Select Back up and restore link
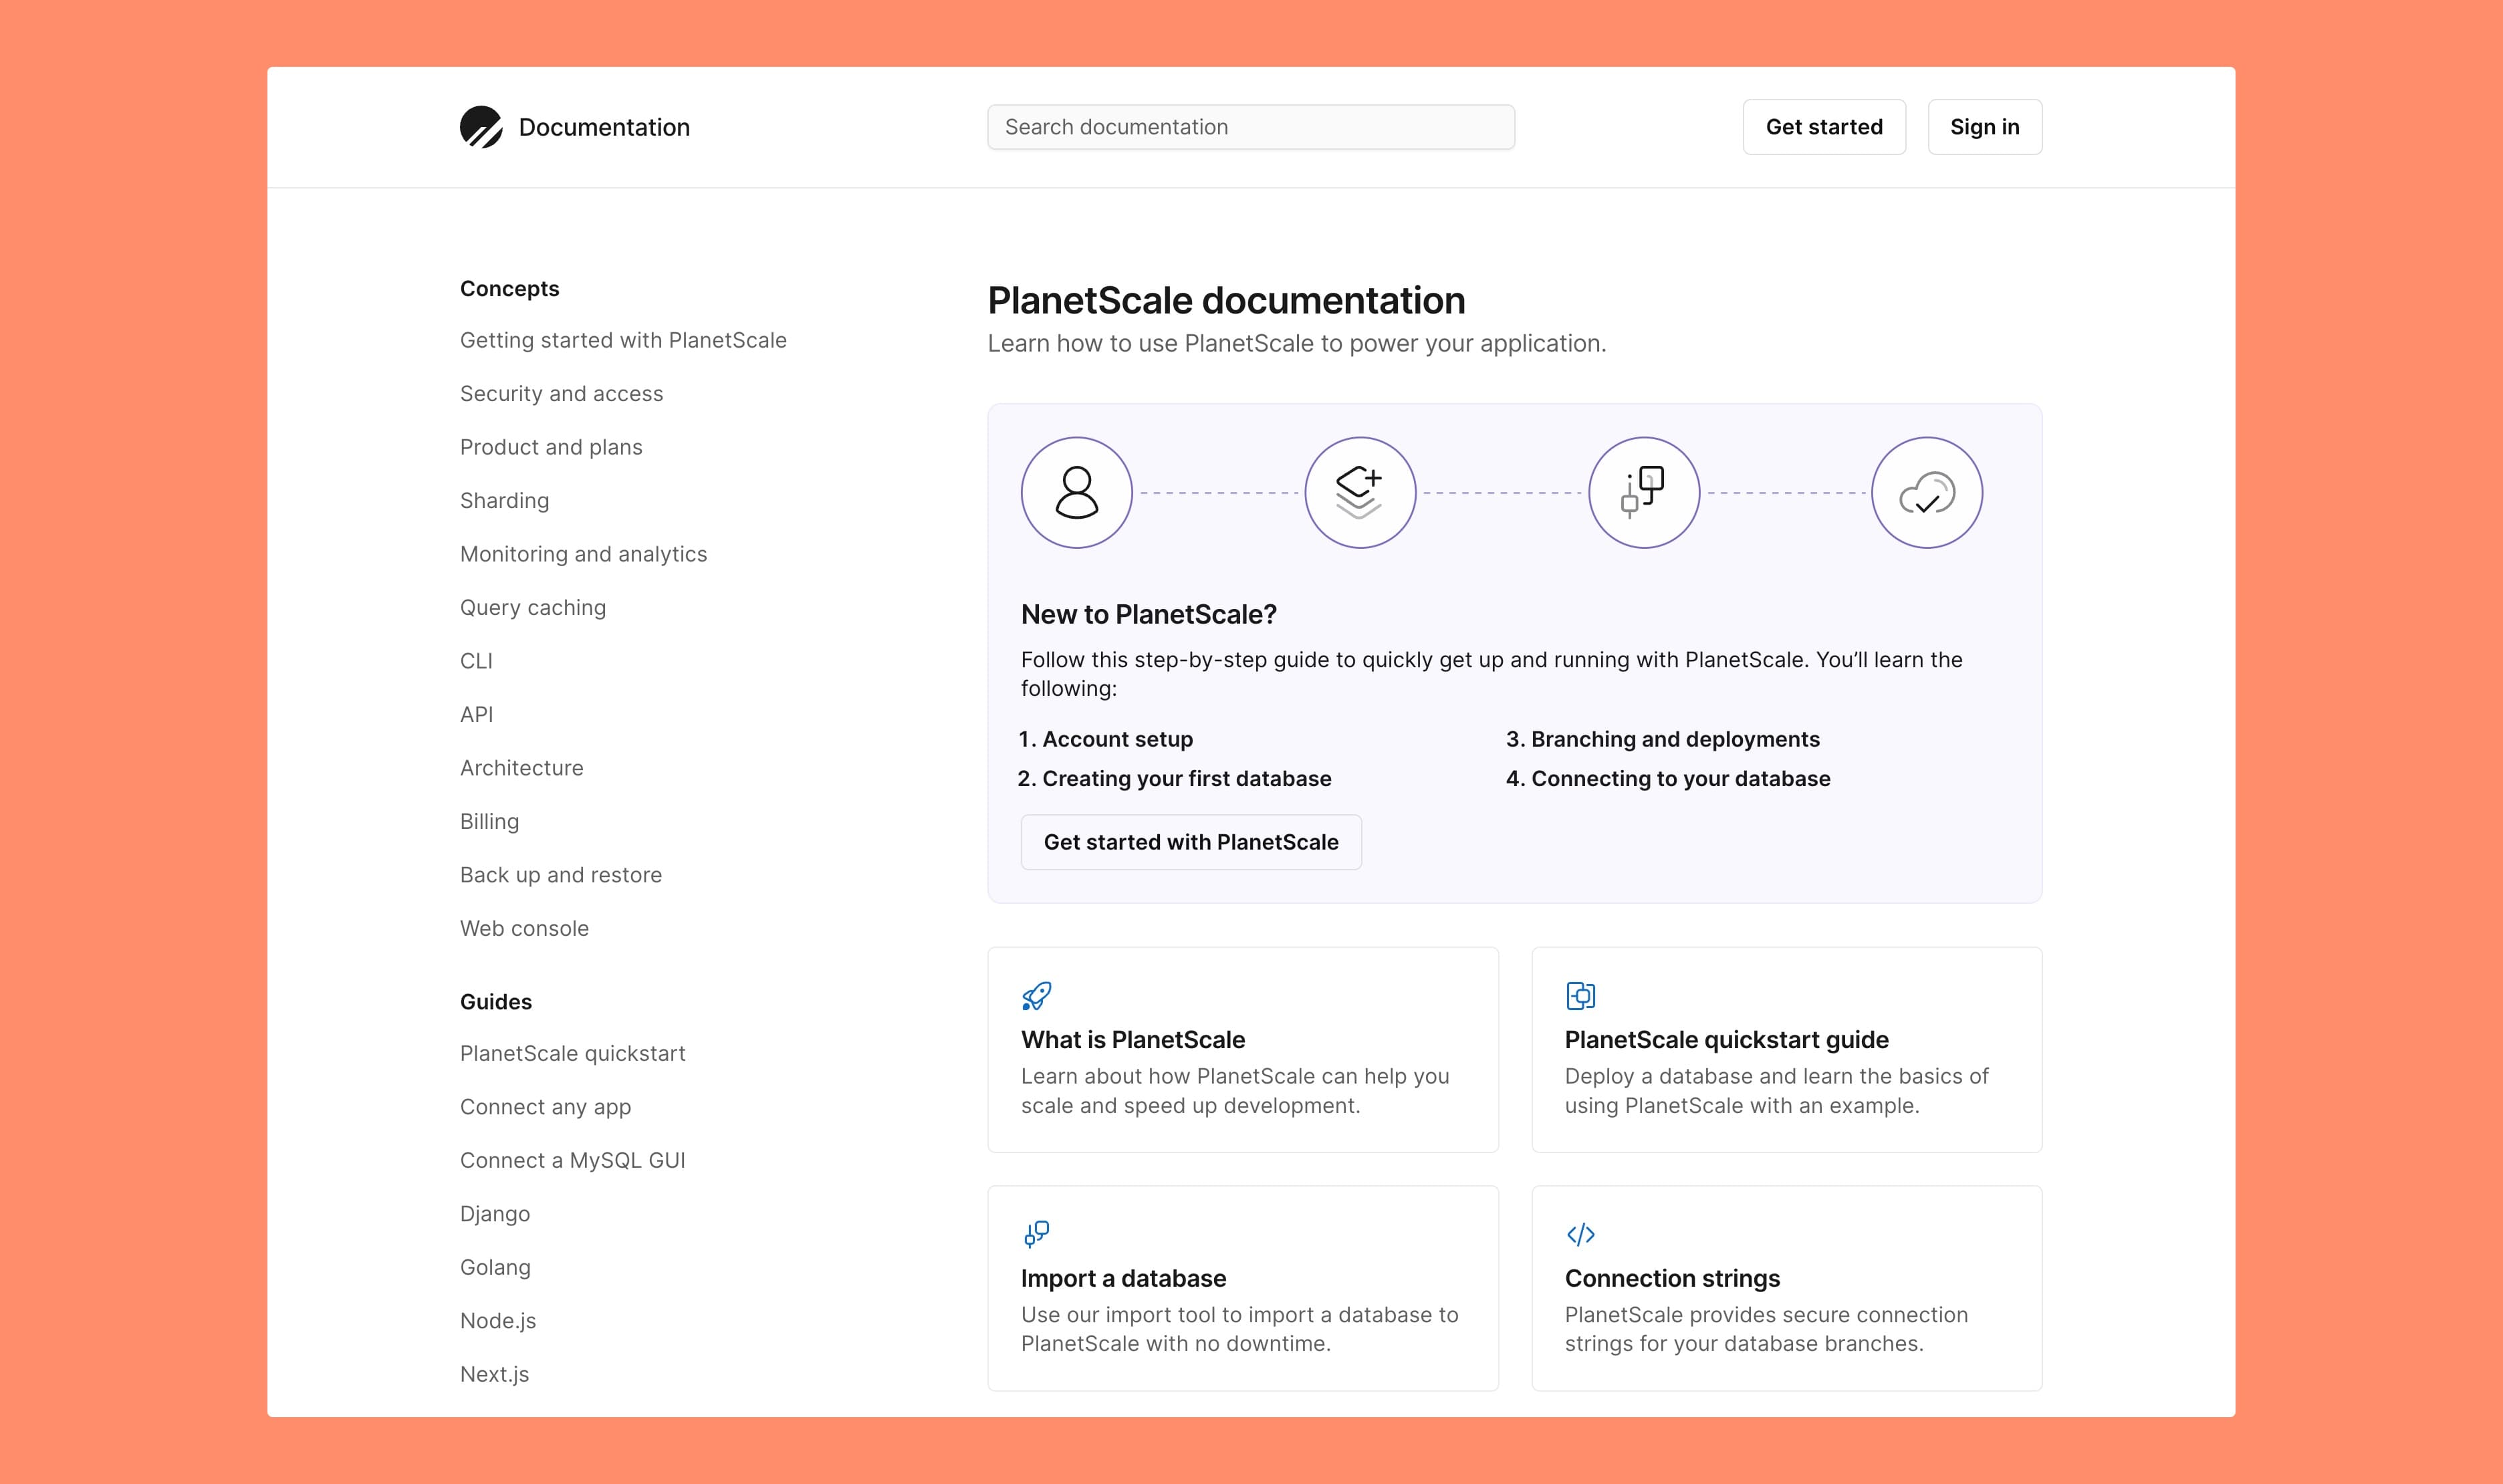Screen dimensions: 2503x1484 click(x=560, y=875)
